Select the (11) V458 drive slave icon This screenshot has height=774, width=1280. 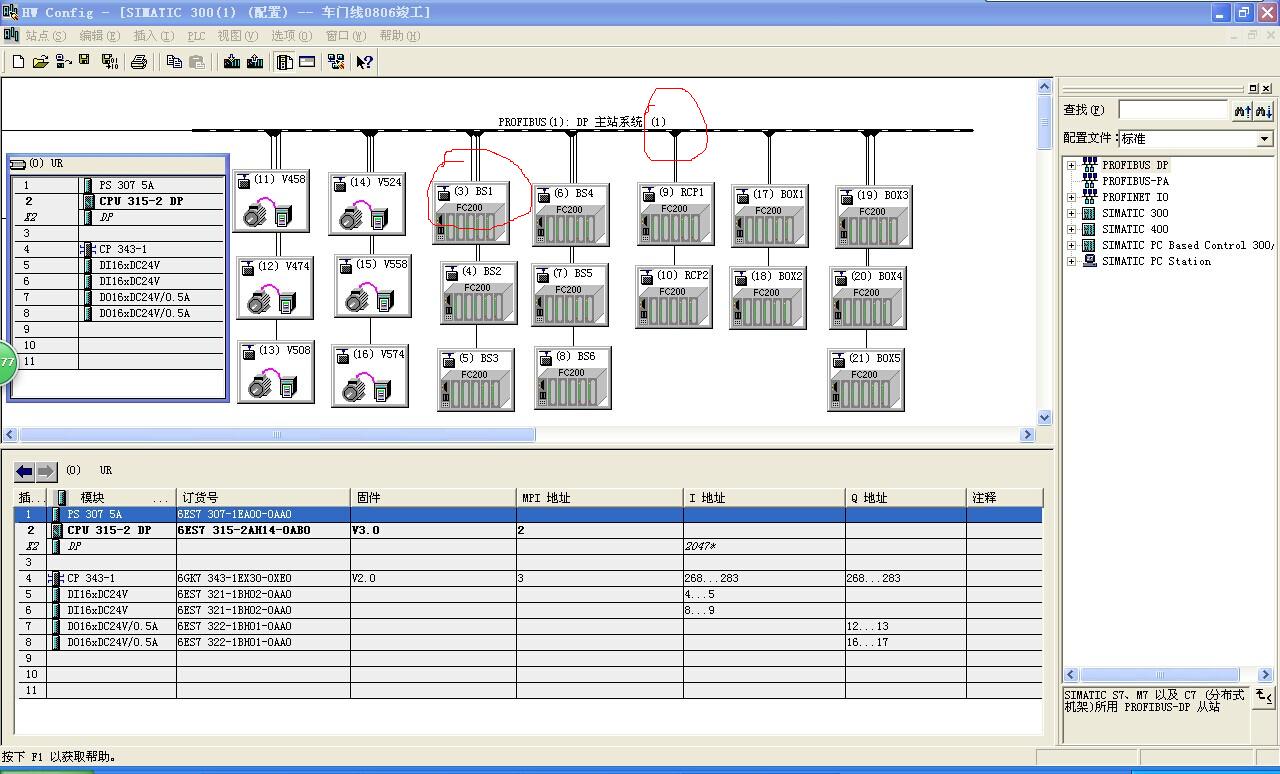tap(271, 201)
